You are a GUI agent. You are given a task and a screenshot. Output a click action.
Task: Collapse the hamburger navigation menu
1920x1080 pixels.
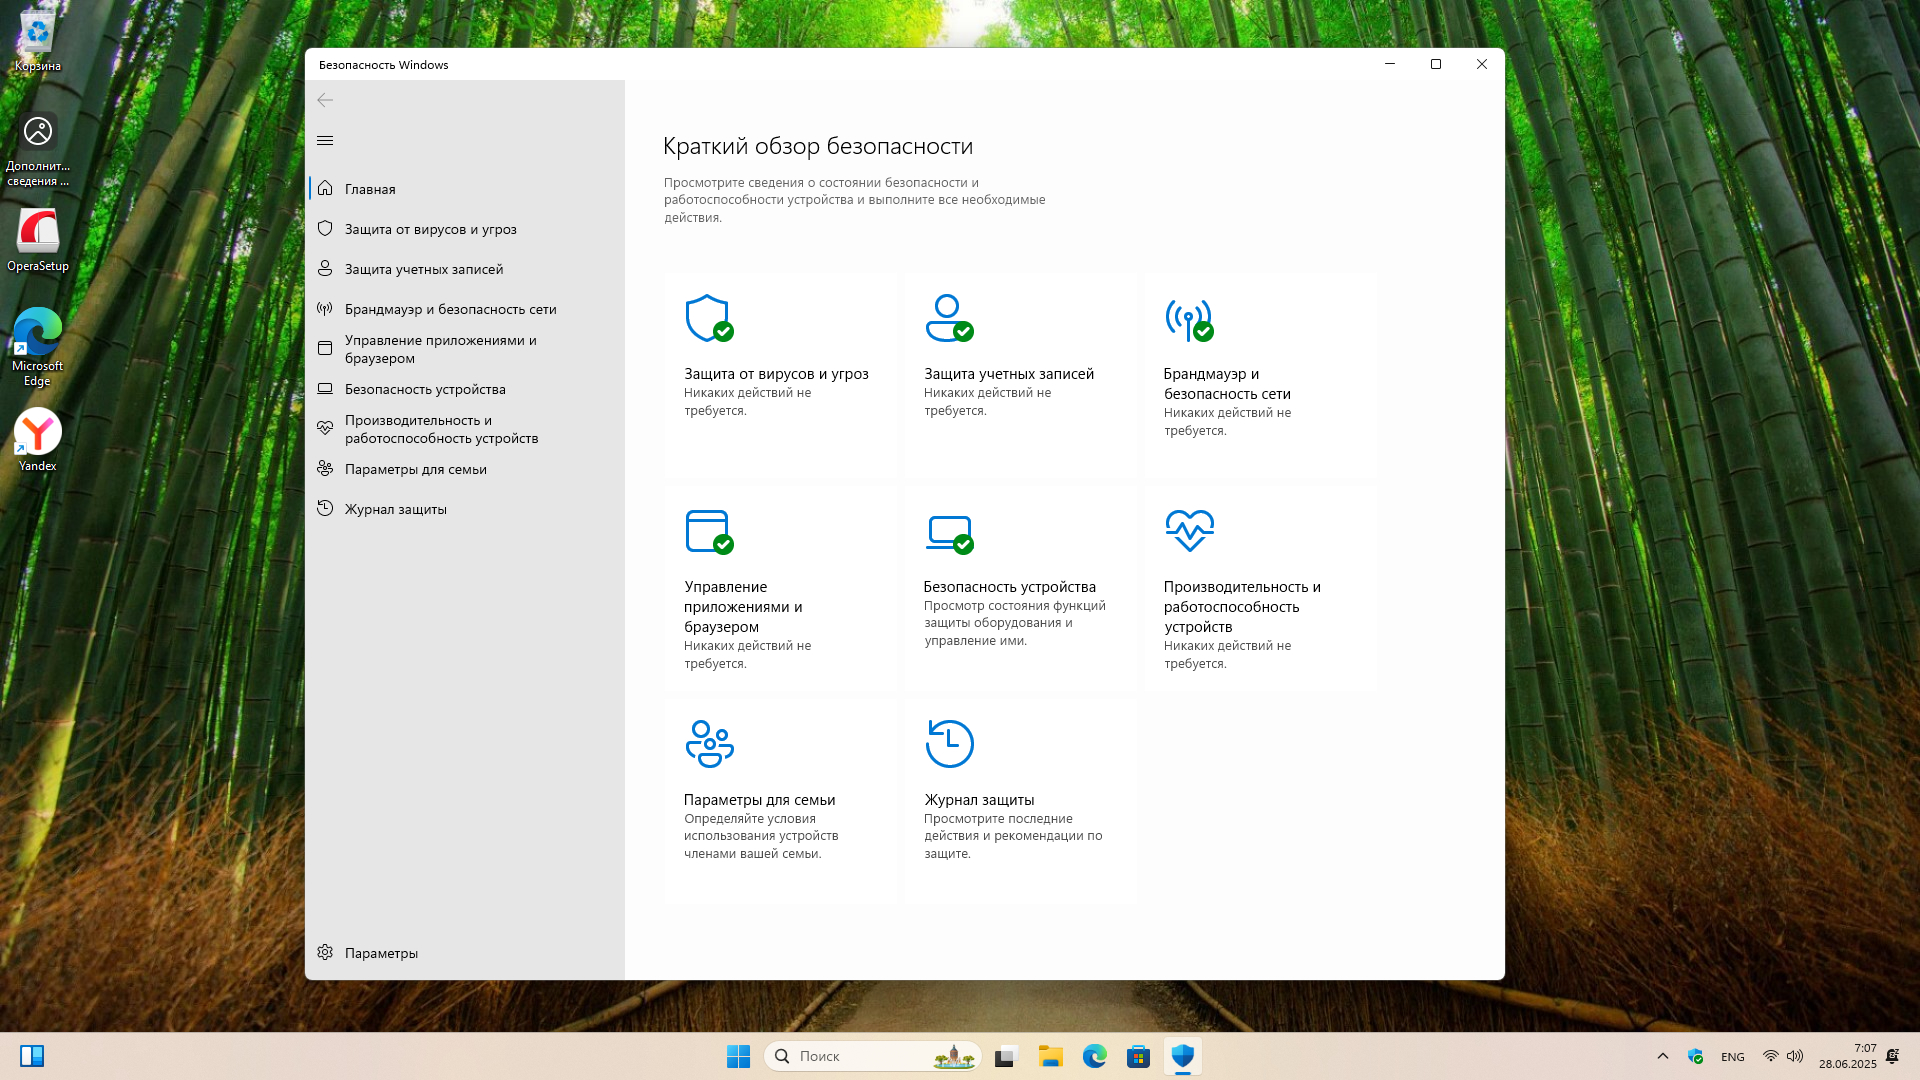[x=325, y=141]
